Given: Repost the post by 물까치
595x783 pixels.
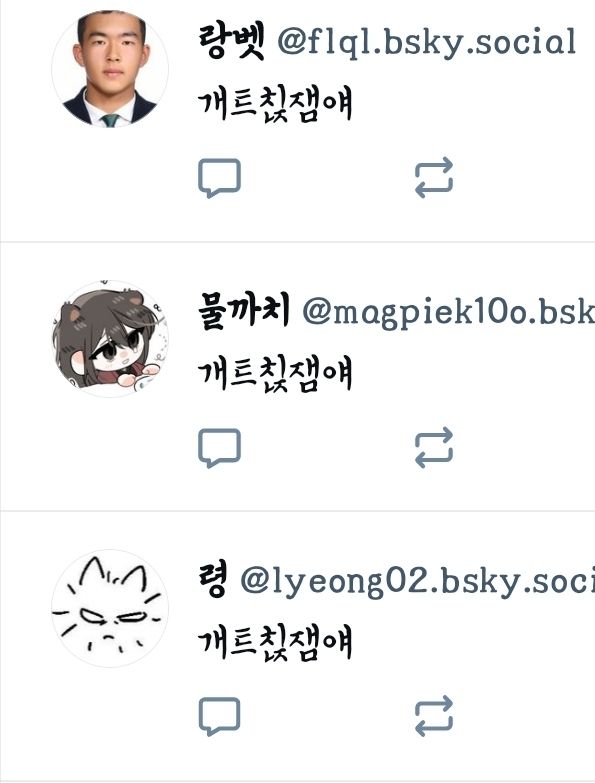Looking at the screenshot, I should click(x=434, y=447).
